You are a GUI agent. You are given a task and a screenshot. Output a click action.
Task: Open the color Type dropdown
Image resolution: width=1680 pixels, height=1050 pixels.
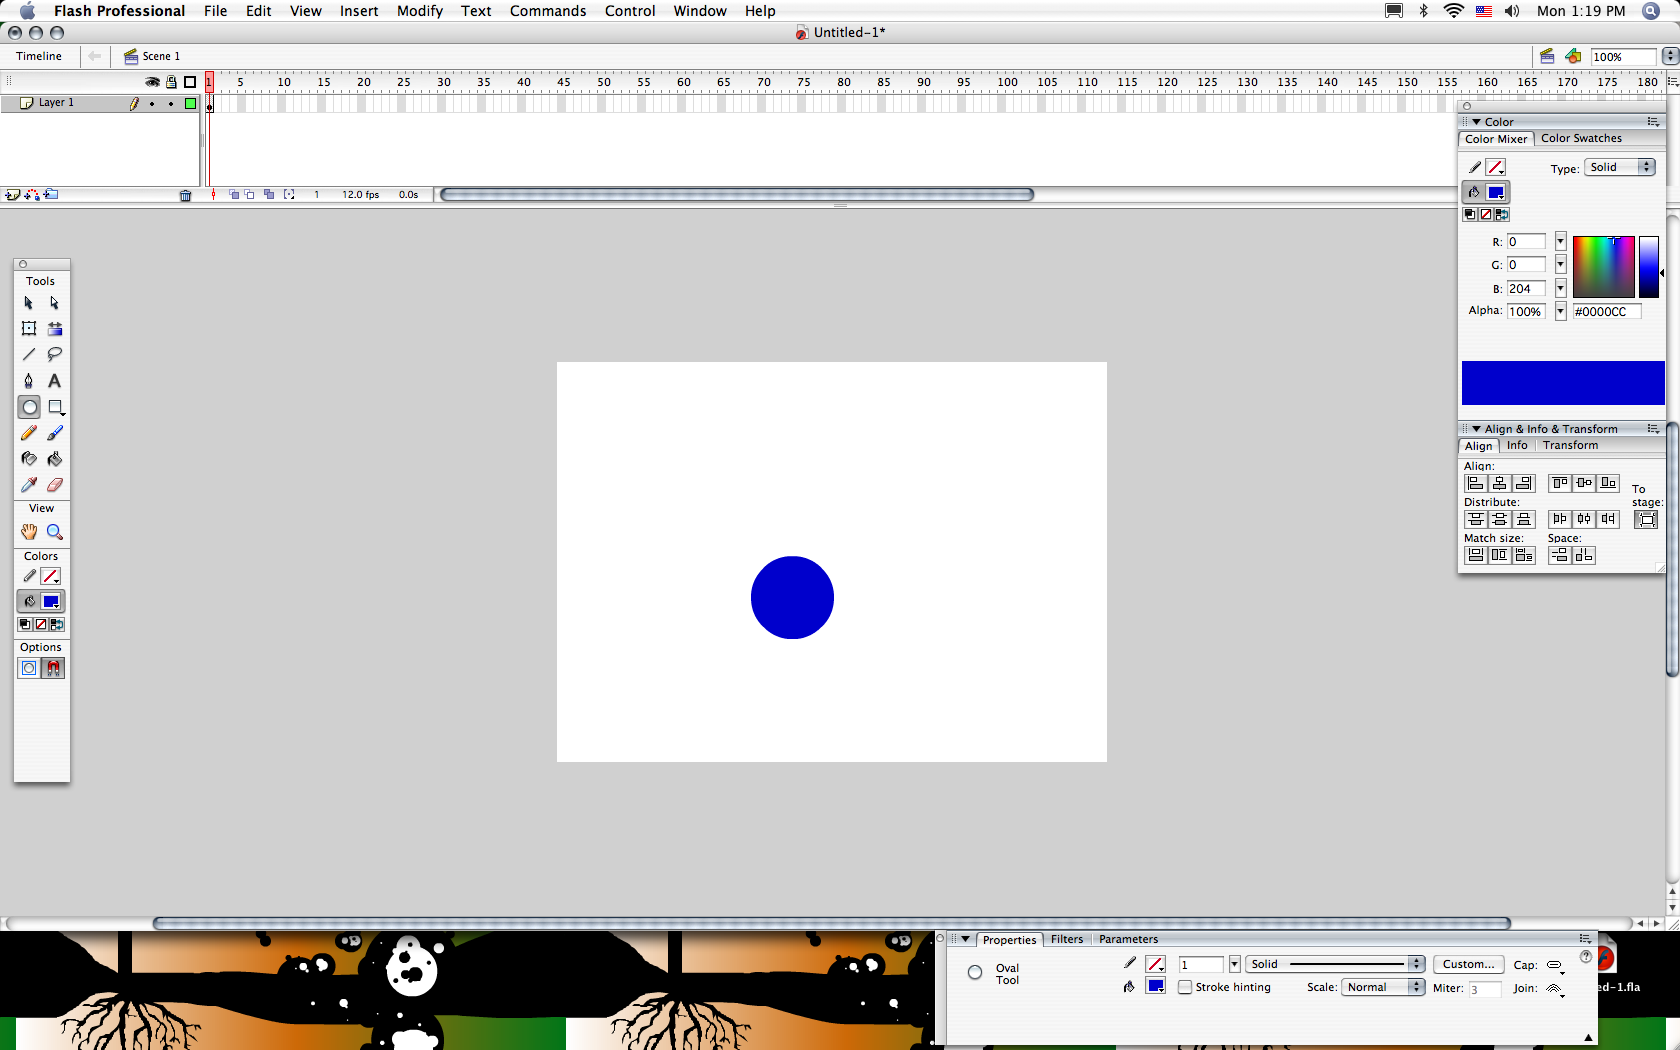[1619, 167]
